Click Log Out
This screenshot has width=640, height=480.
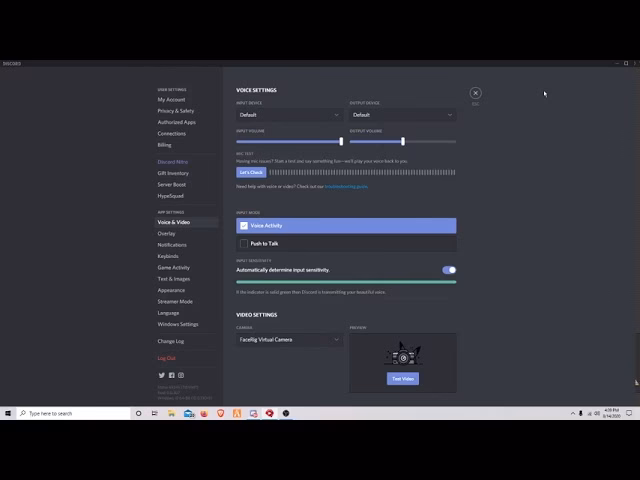(167, 358)
